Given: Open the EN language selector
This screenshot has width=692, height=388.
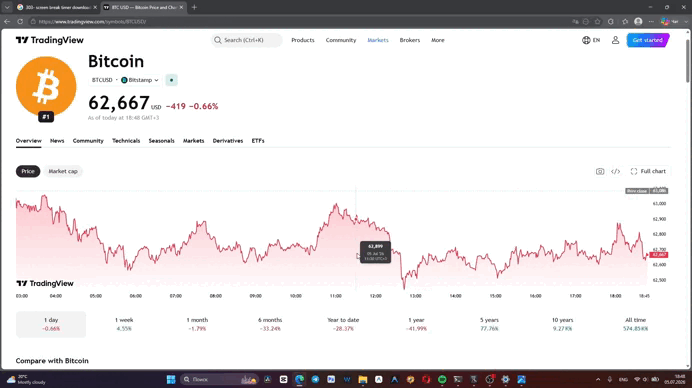Looking at the screenshot, I should tap(591, 40).
